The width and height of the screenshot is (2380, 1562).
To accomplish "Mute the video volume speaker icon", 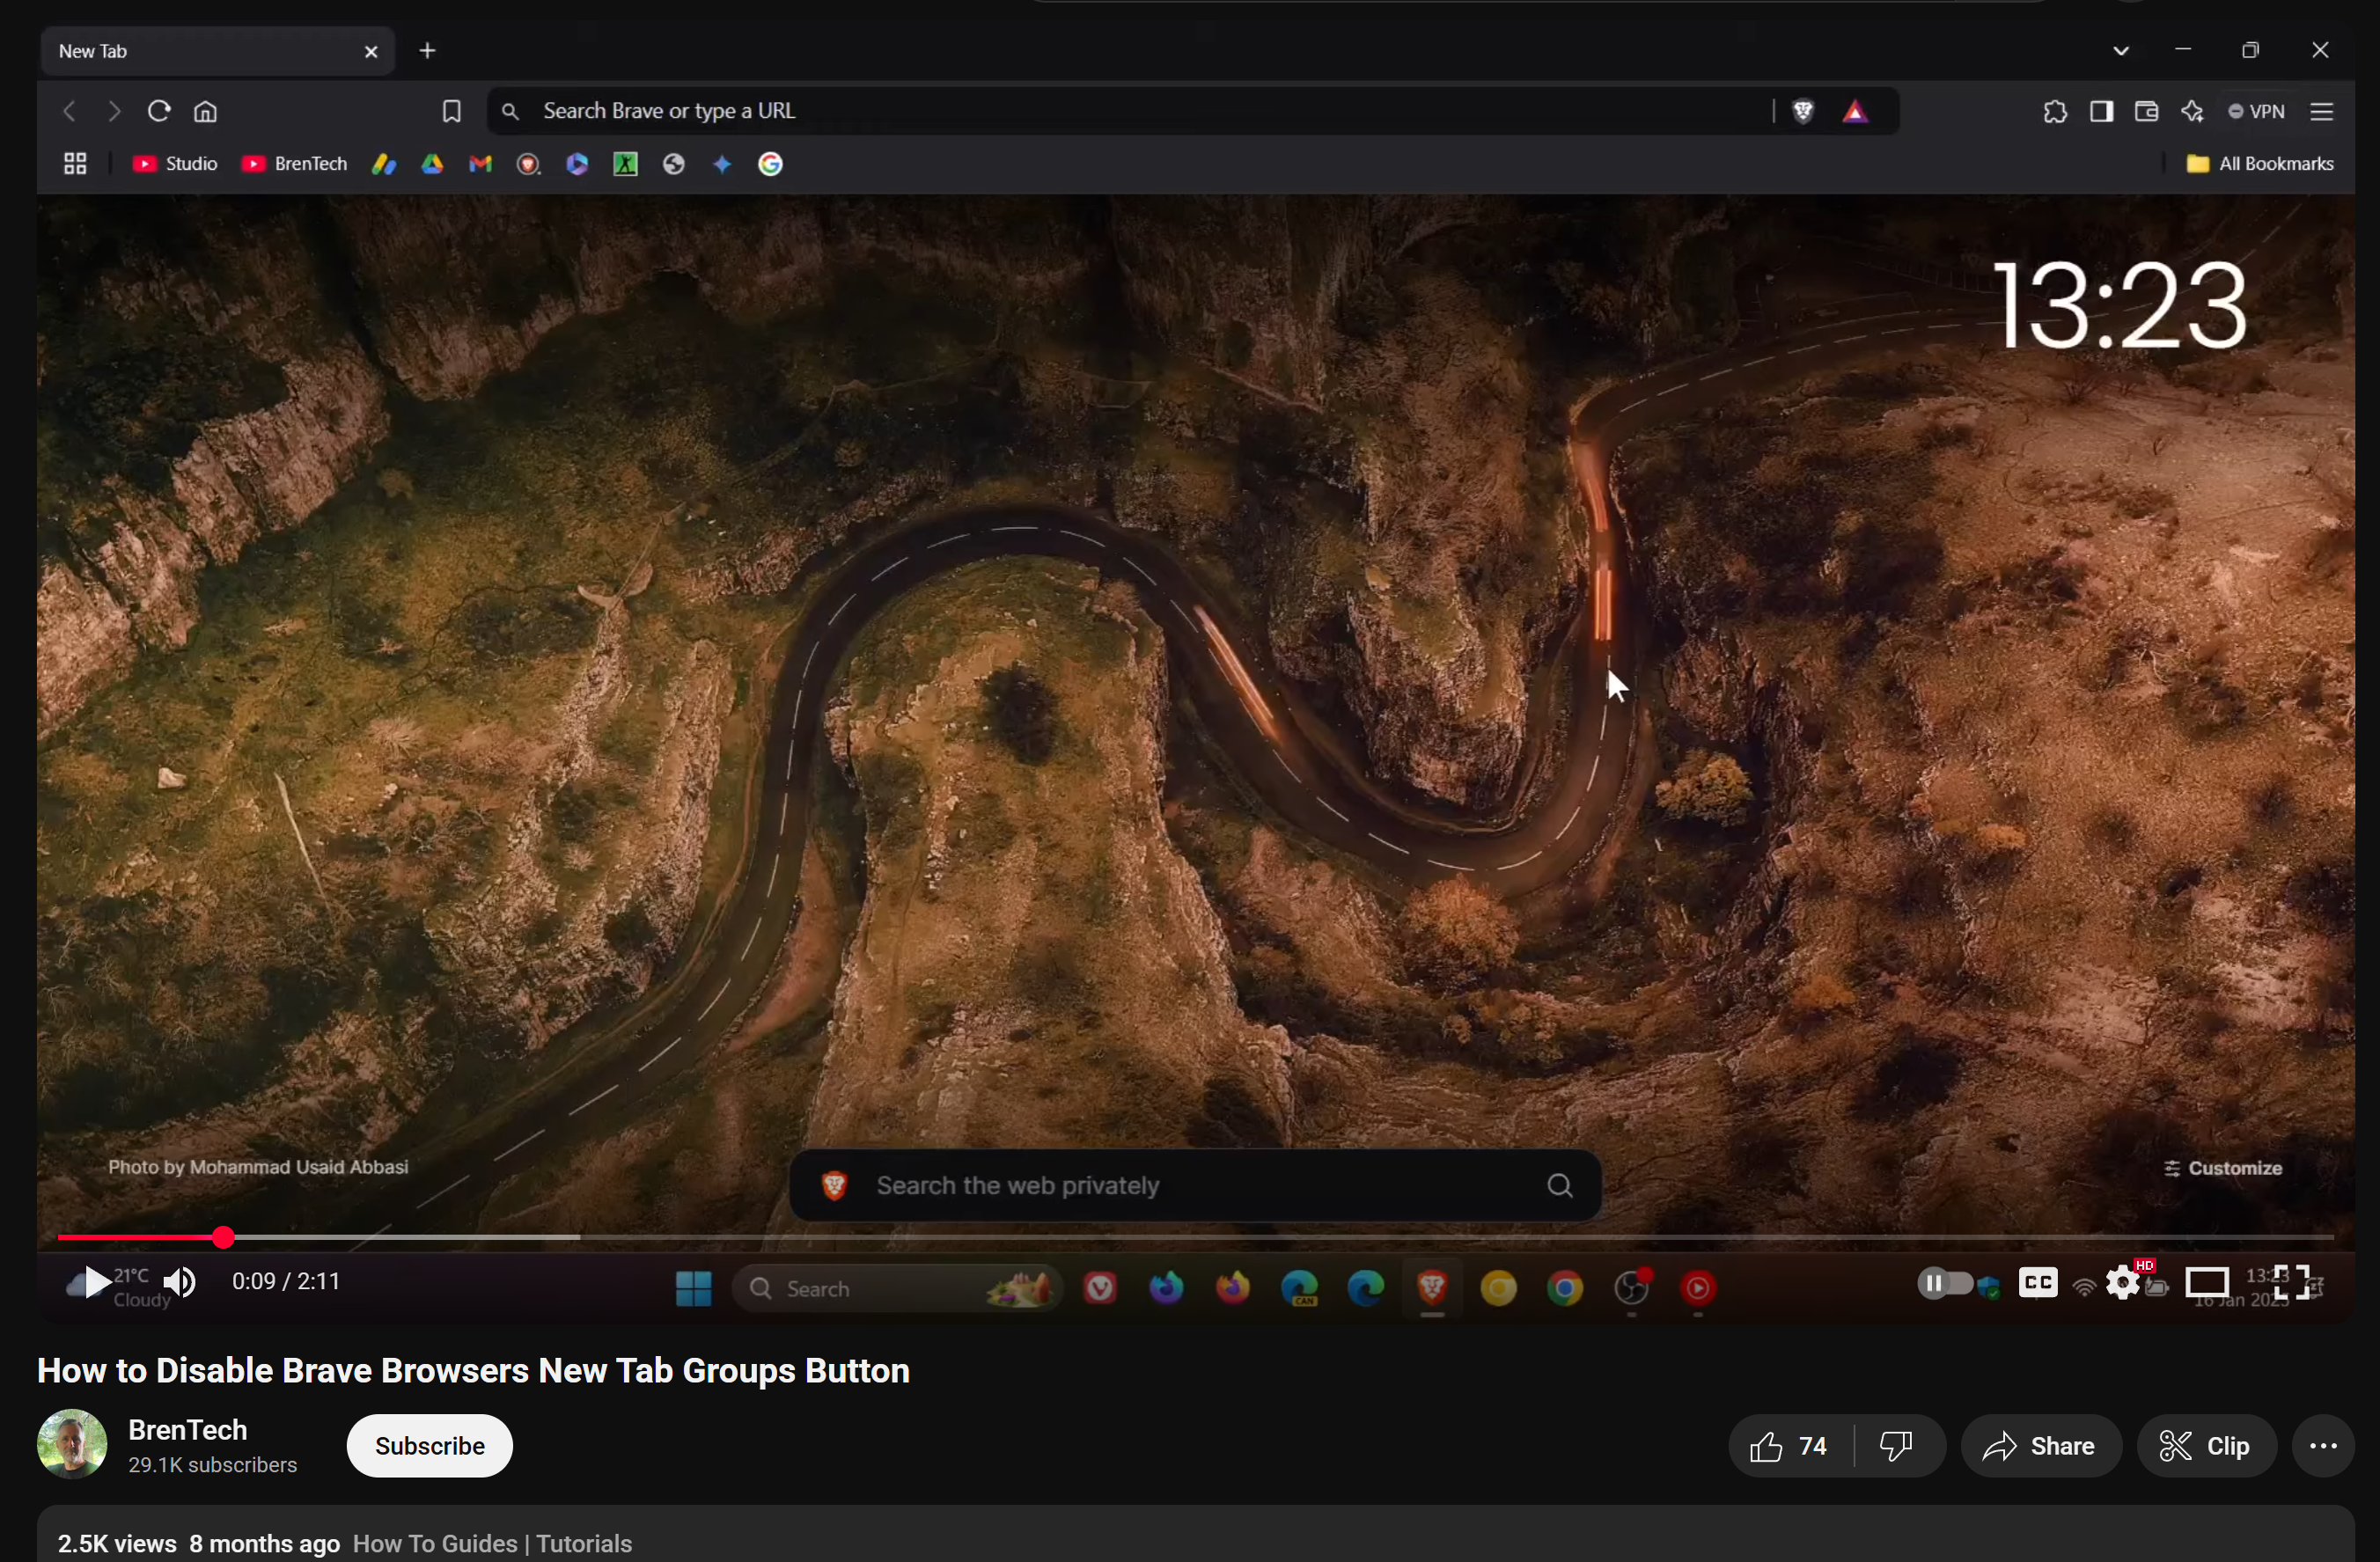I will tap(181, 1282).
